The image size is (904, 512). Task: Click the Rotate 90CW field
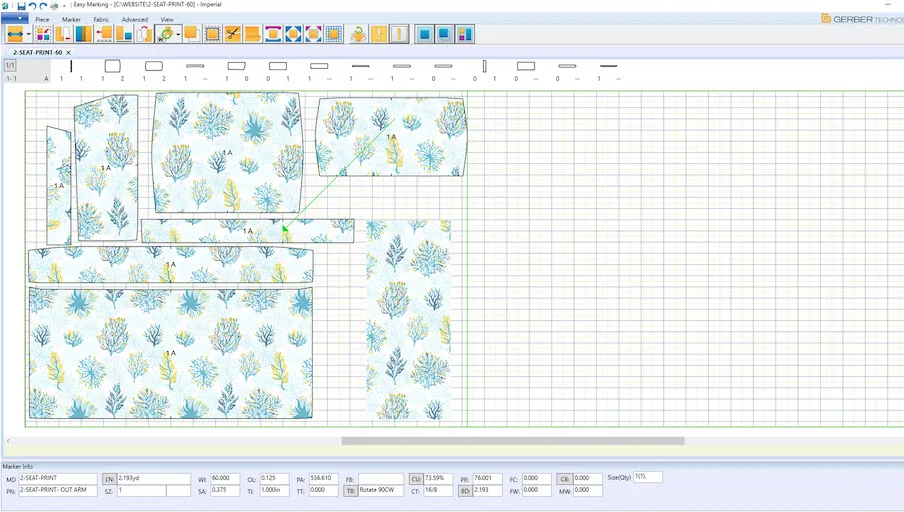[x=381, y=491]
